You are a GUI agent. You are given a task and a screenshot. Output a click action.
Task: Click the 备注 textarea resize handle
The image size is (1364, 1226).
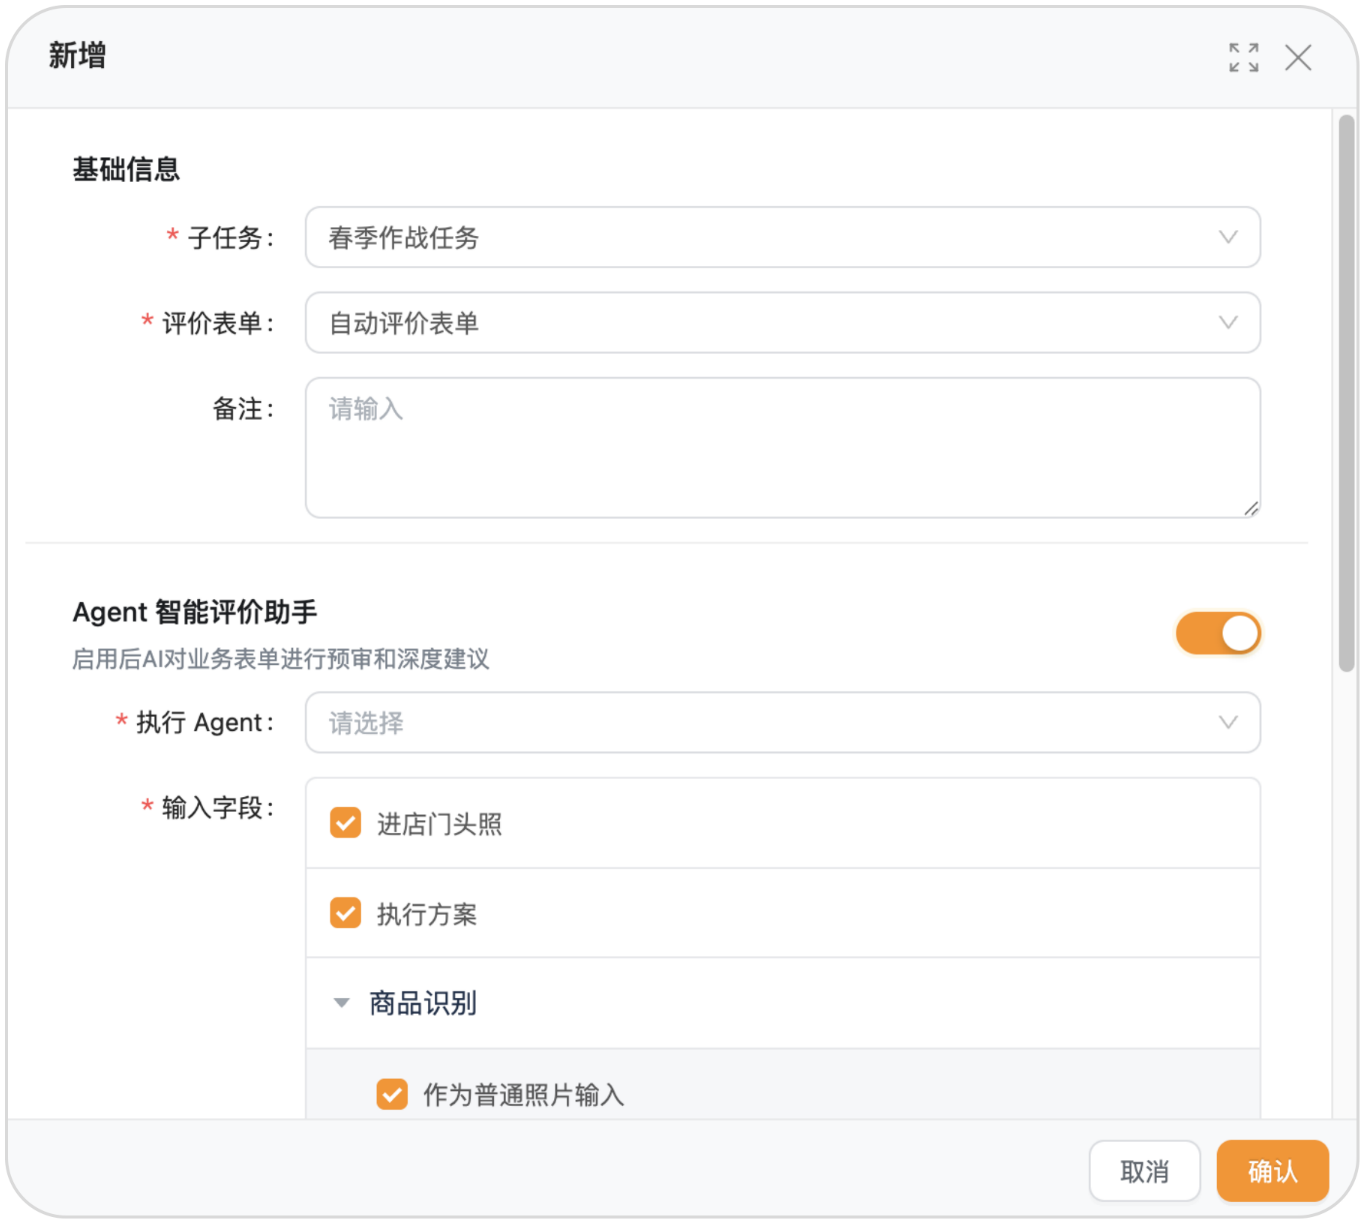pyautogui.click(x=1251, y=509)
